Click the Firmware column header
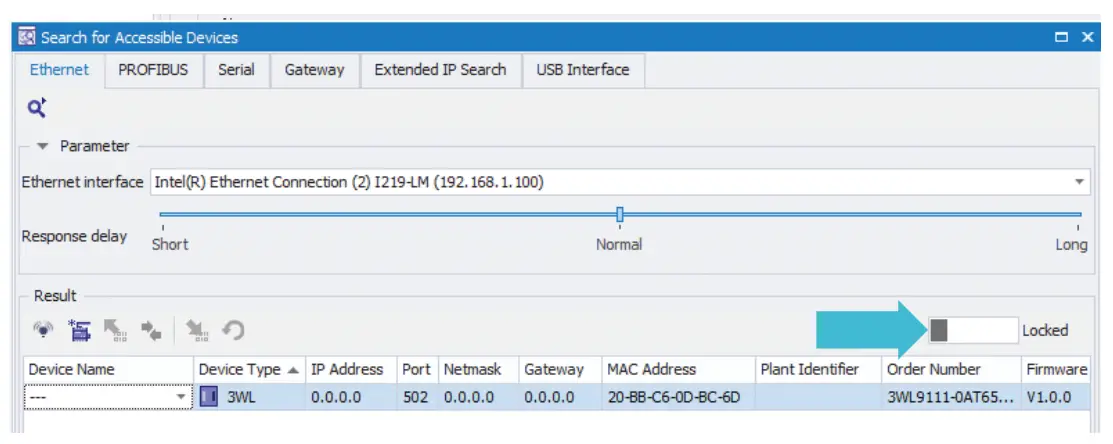Image resolution: width=1113 pixels, height=444 pixels. pyautogui.click(x=1056, y=370)
